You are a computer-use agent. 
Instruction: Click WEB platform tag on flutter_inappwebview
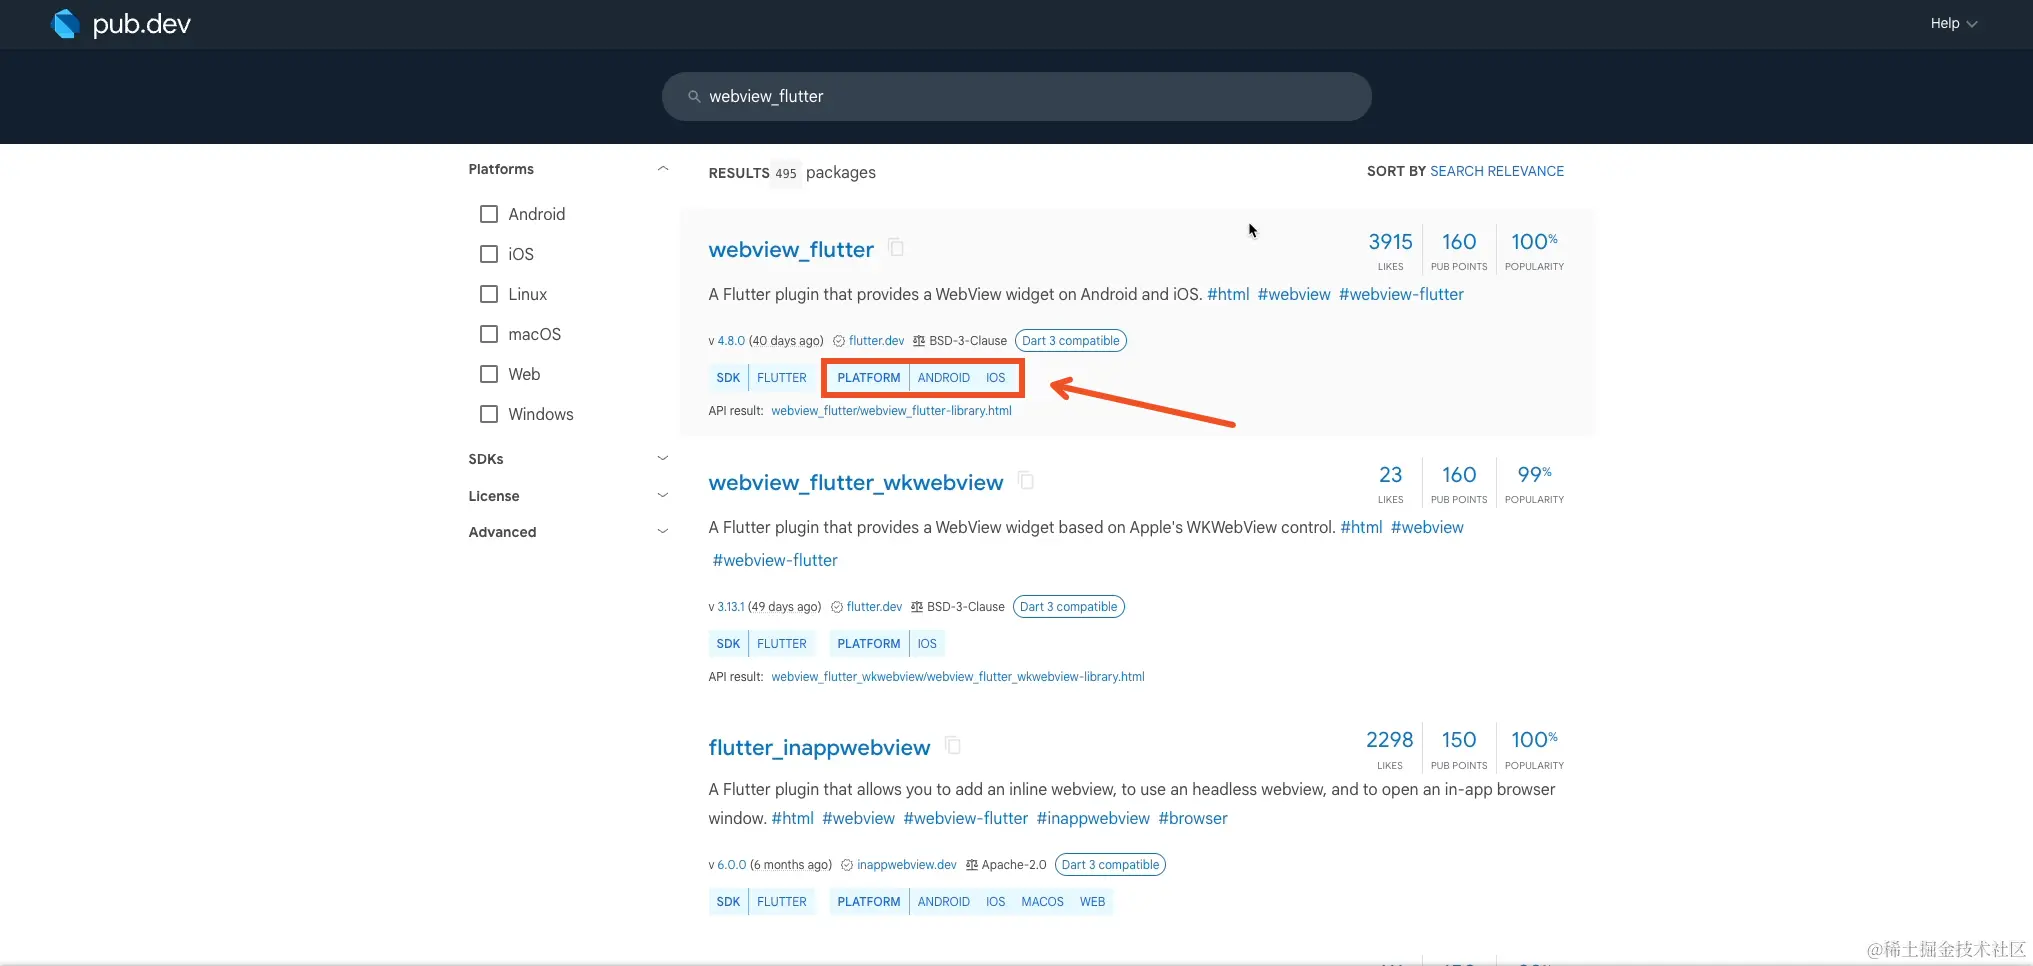point(1092,902)
